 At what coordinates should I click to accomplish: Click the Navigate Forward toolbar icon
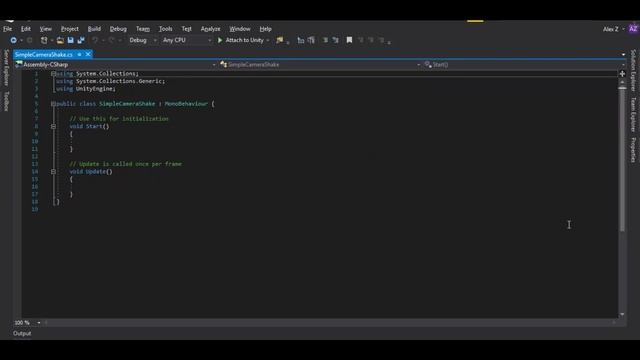pos(29,40)
